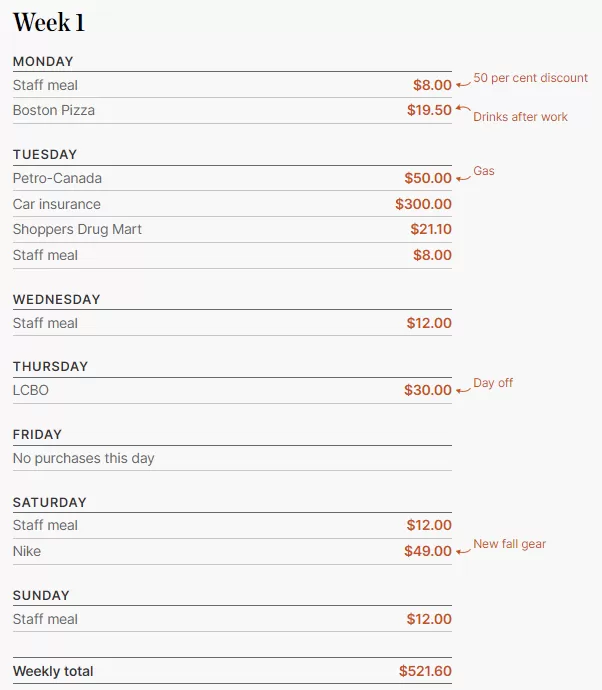Select the Drinks after work annotation

click(520, 117)
